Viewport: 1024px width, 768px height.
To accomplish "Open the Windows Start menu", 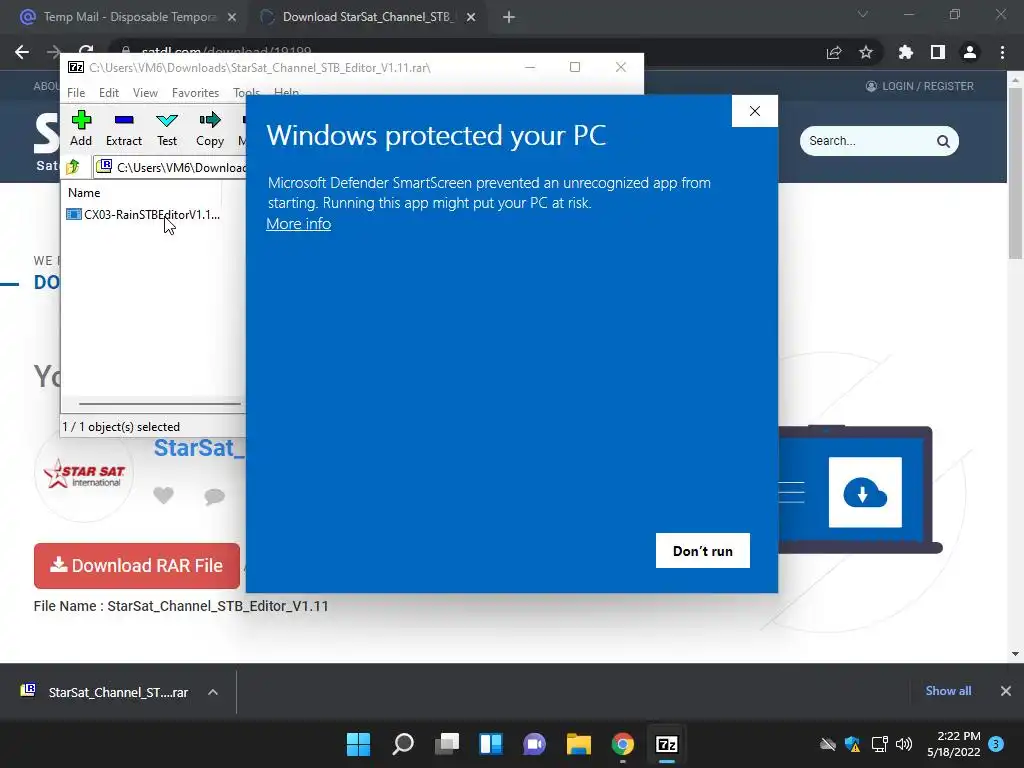I will click(358, 744).
